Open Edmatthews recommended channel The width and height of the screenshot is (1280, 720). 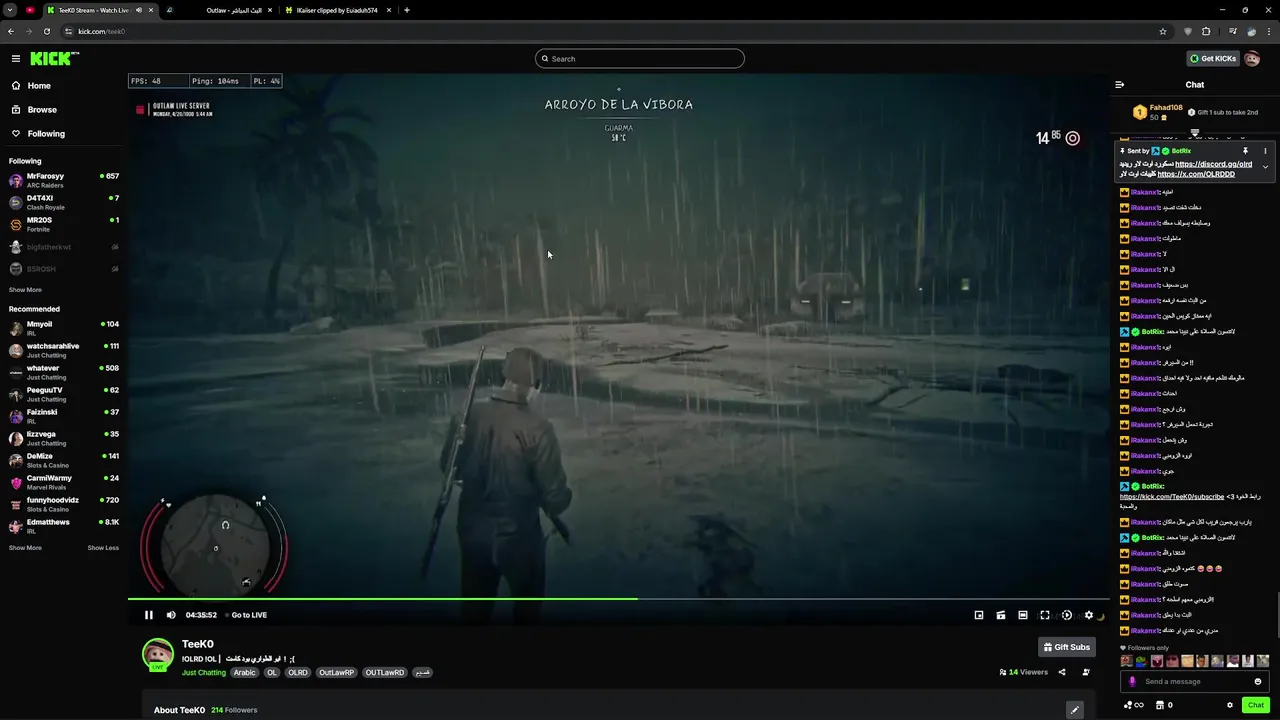64,526
